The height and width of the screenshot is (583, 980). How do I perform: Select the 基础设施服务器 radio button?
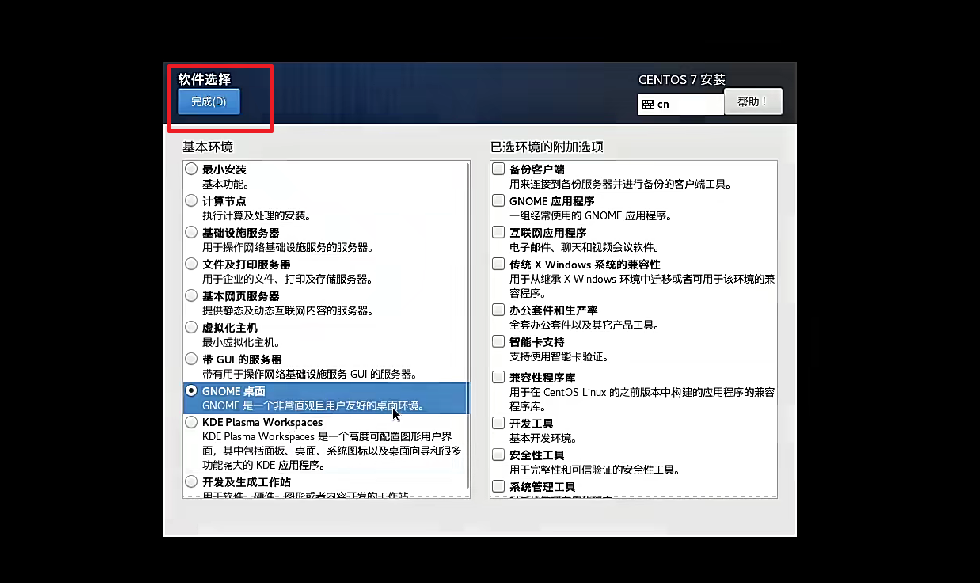(x=191, y=232)
